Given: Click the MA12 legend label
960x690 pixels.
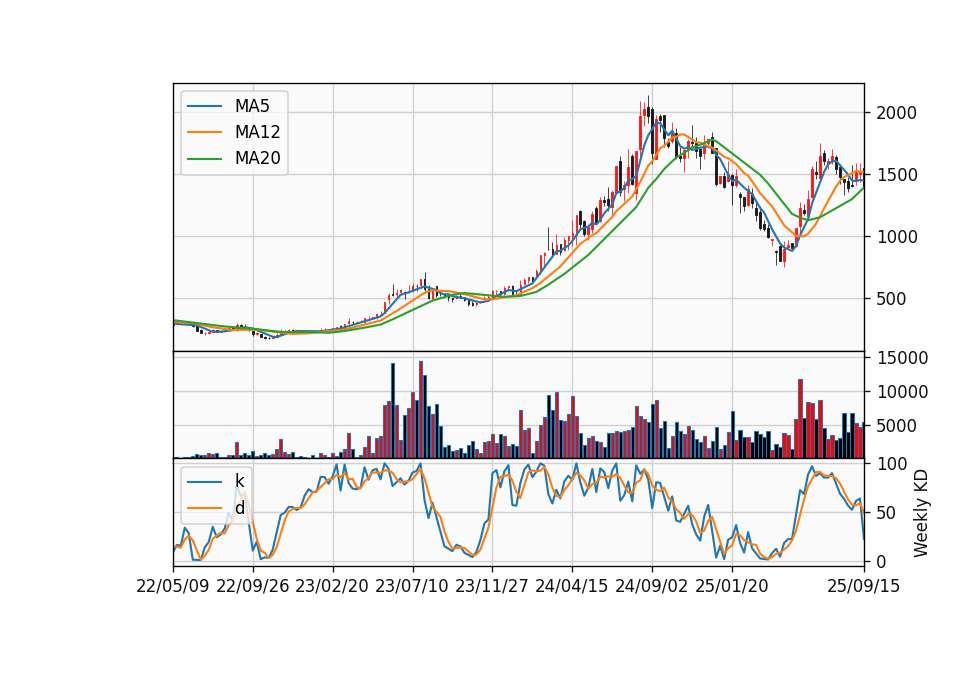Looking at the screenshot, I should click(257, 132).
